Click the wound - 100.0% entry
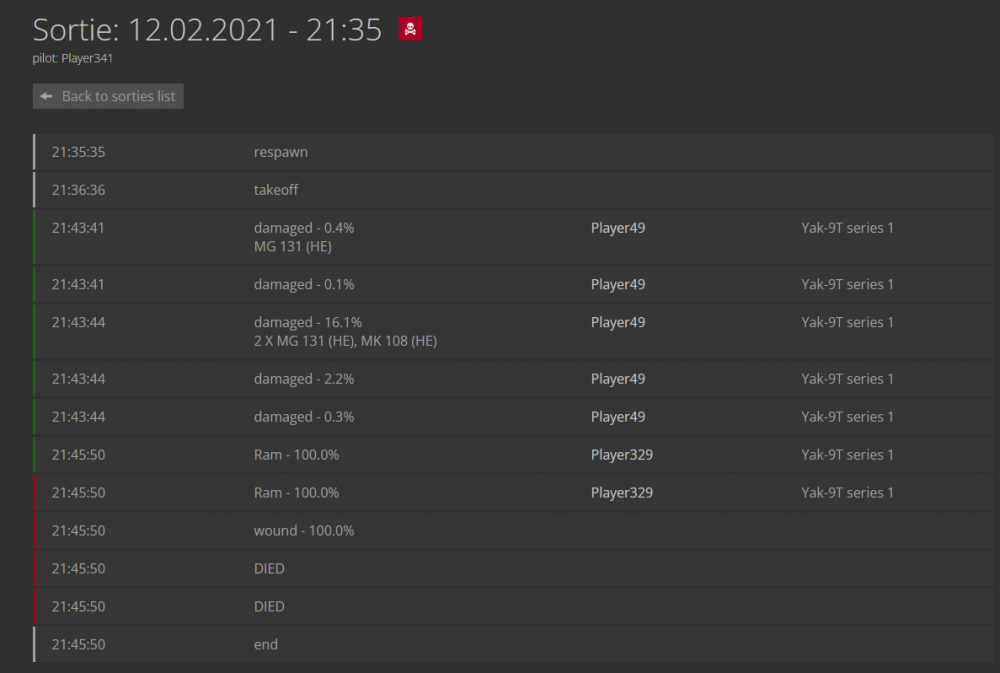 pyautogui.click(x=304, y=531)
